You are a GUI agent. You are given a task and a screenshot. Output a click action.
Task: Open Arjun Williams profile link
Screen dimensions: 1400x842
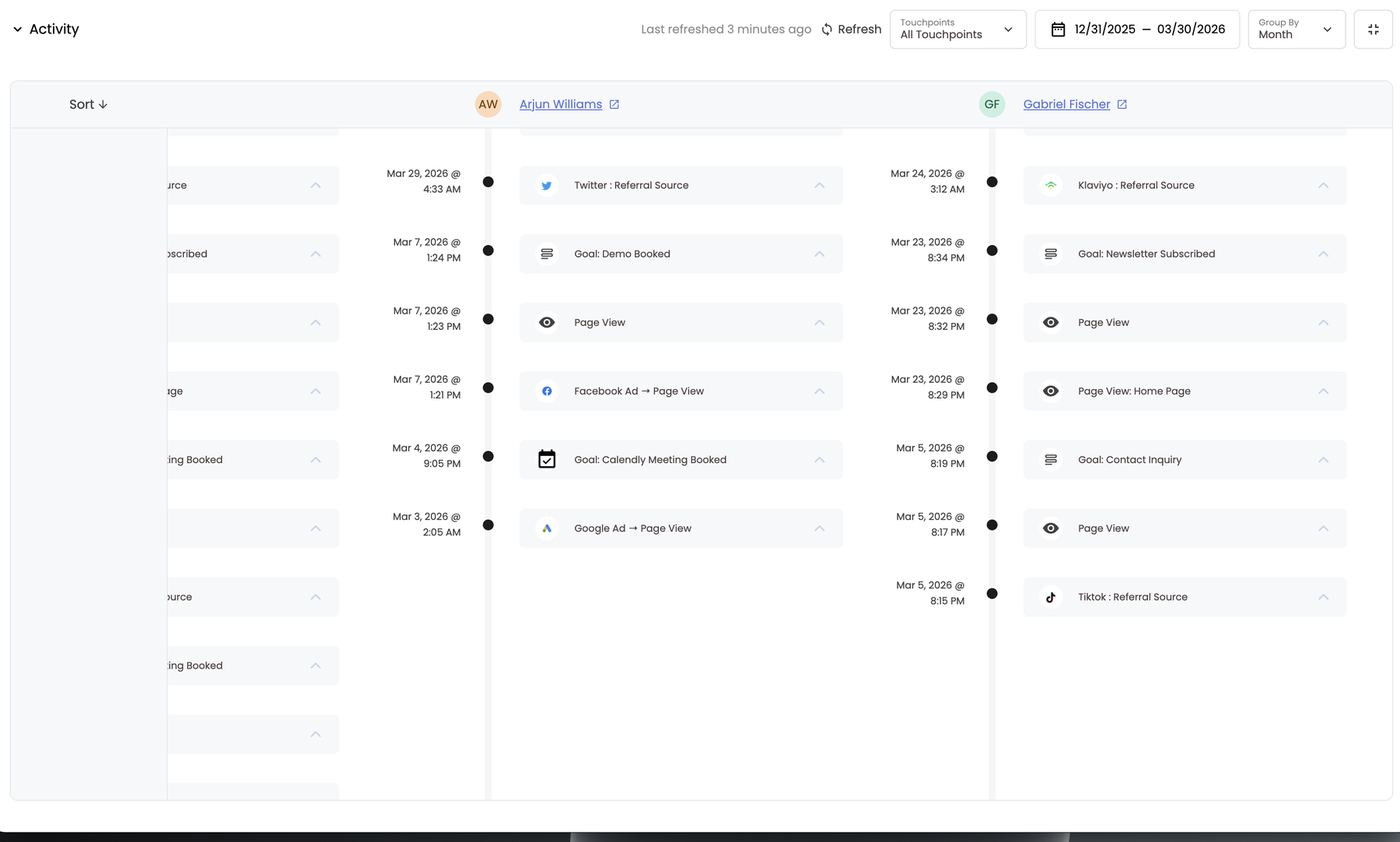pos(560,104)
